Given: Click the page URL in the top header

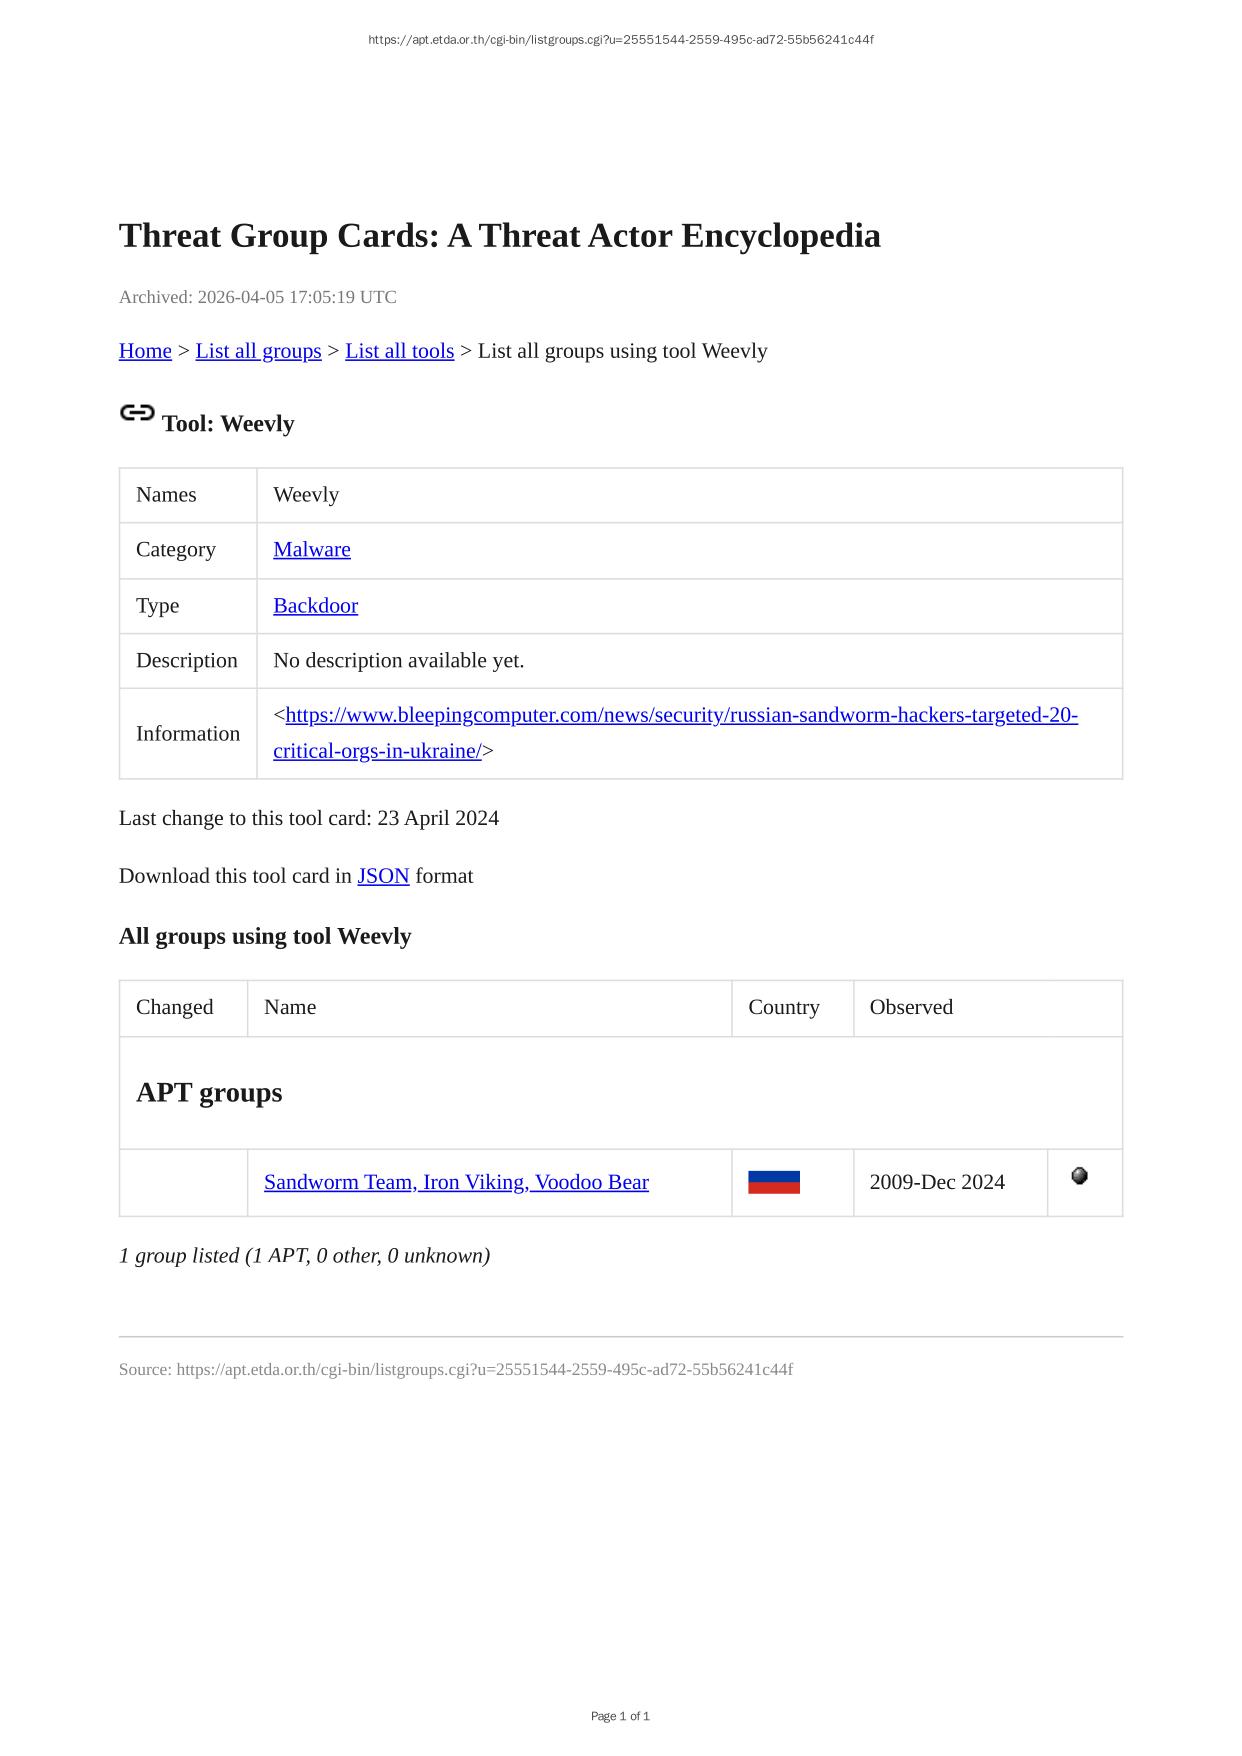Looking at the screenshot, I should (x=620, y=40).
